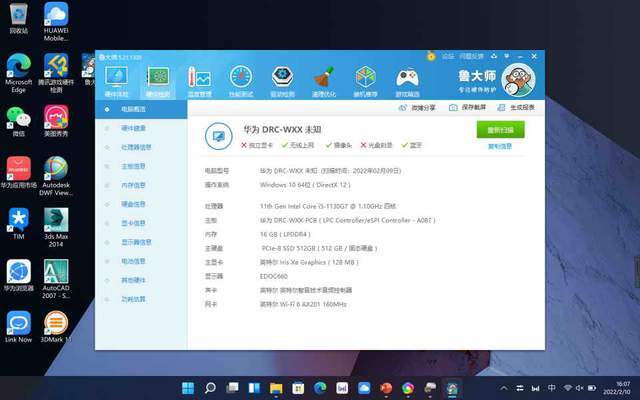Click 保存截屏 save screenshot
Image resolution: width=640 pixels, height=400 pixels.
tap(468, 107)
